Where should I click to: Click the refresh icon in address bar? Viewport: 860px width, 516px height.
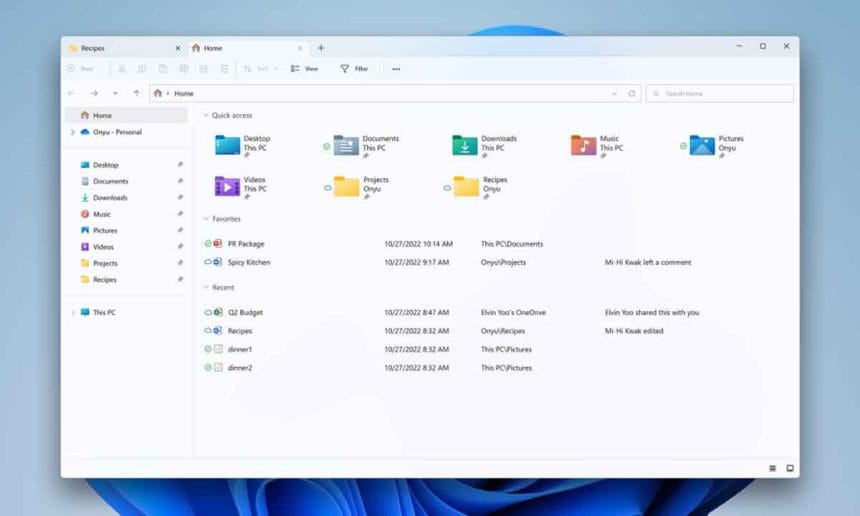click(x=631, y=93)
